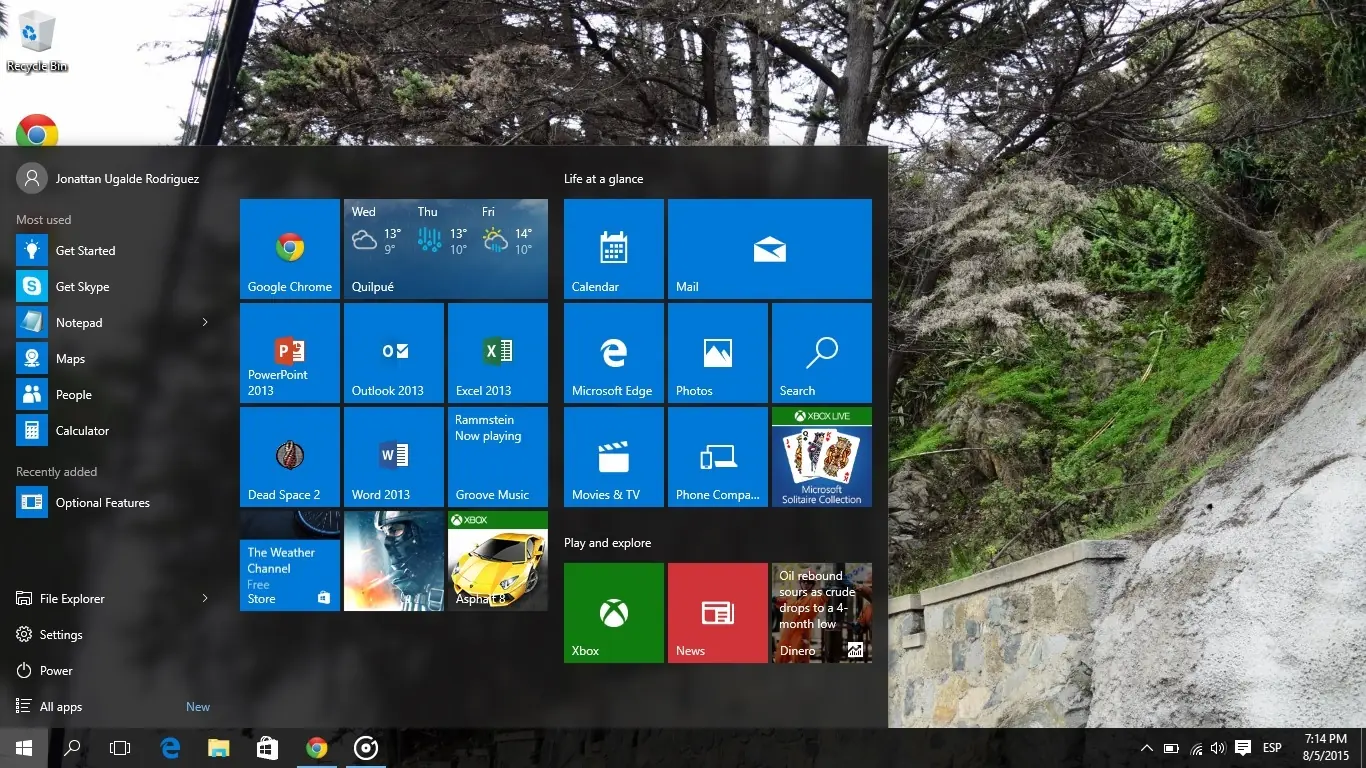The height and width of the screenshot is (768, 1366).
Task: Open Optional Features under Recently added
Action: (103, 502)
